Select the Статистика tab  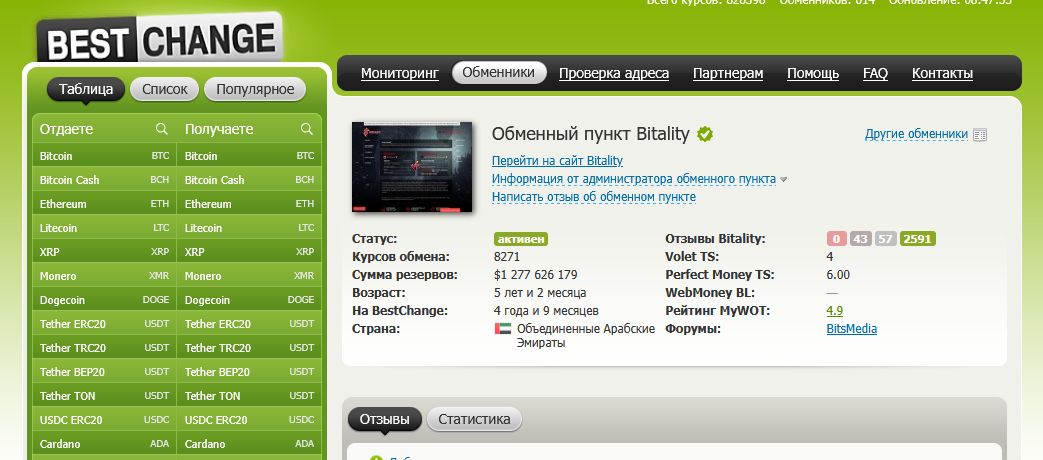[474, 419]
